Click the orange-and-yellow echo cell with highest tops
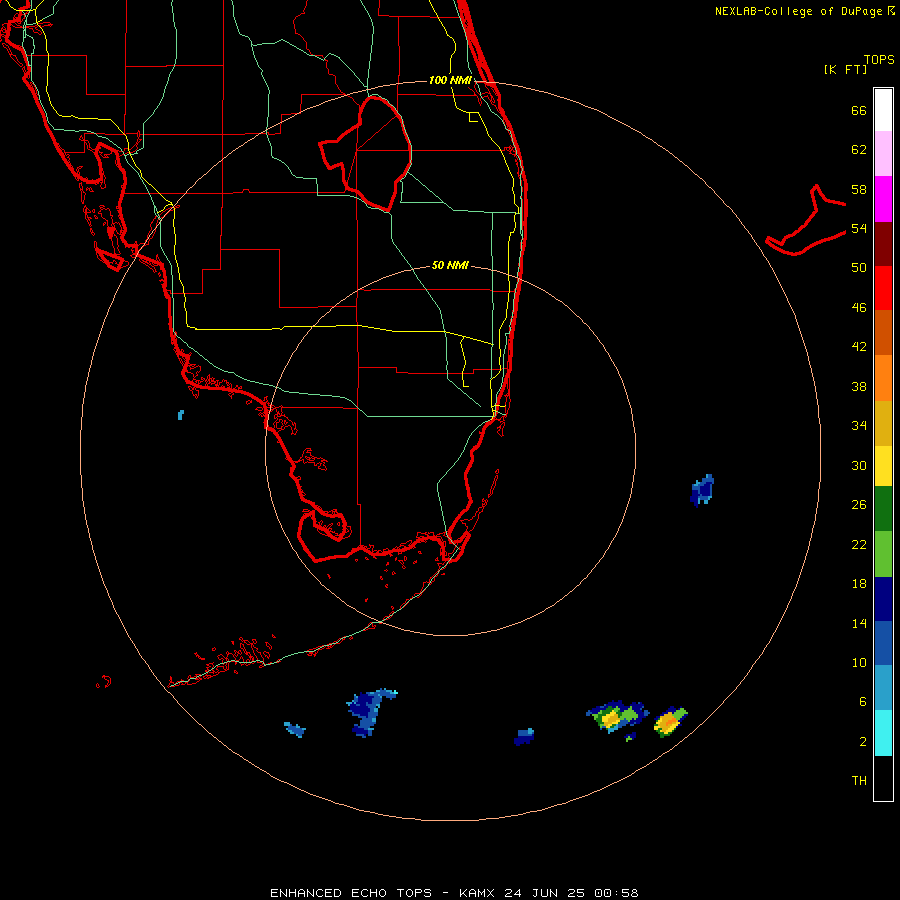The width and height of the screenshot is (900, 900). point(670,721)
